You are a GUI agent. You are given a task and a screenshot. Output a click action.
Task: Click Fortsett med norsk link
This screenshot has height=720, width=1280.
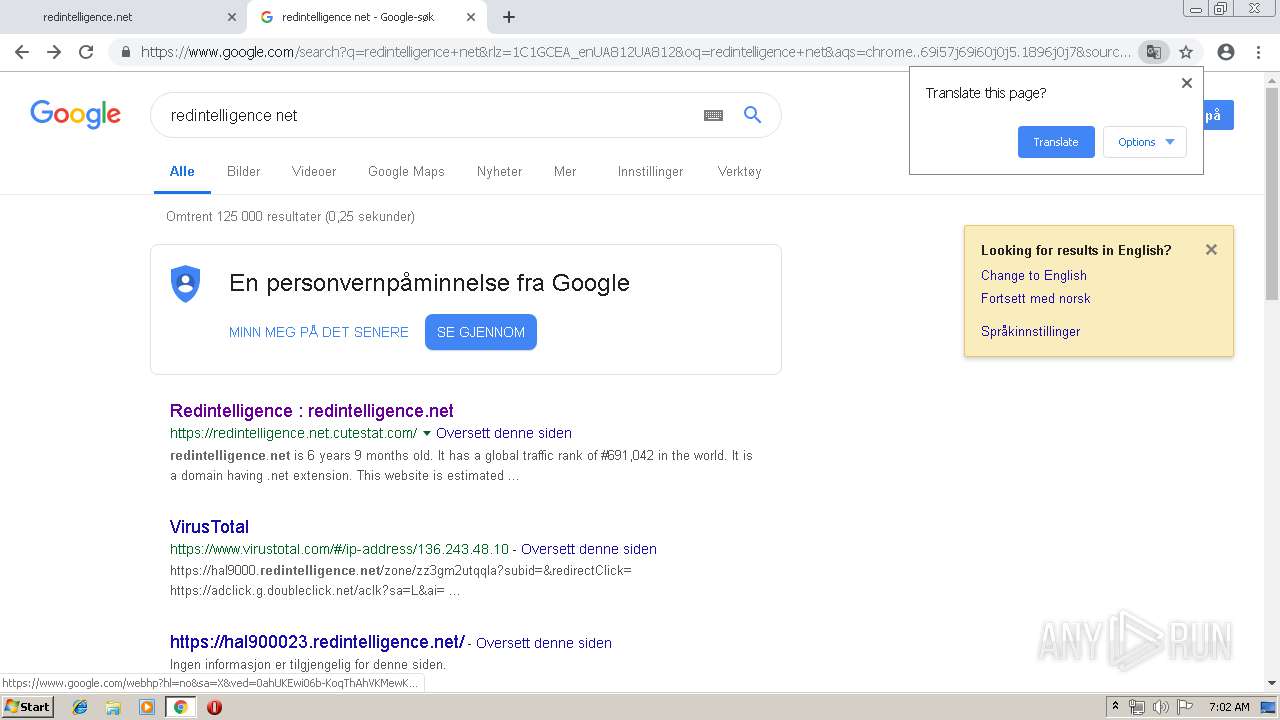[1036, 298]
